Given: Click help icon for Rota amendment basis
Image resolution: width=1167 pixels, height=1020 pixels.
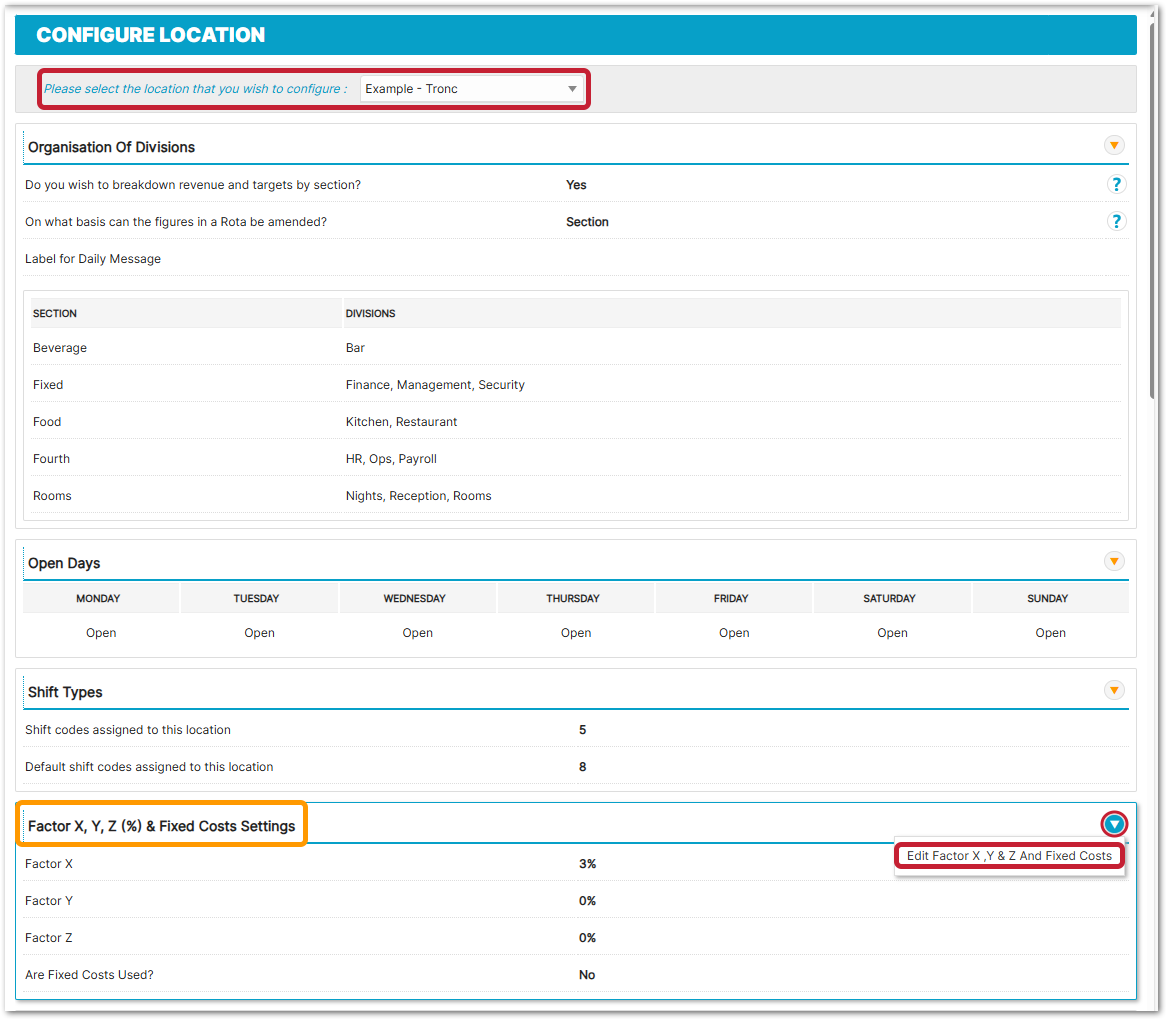Looking at the screenshot, I should 1116,221.
